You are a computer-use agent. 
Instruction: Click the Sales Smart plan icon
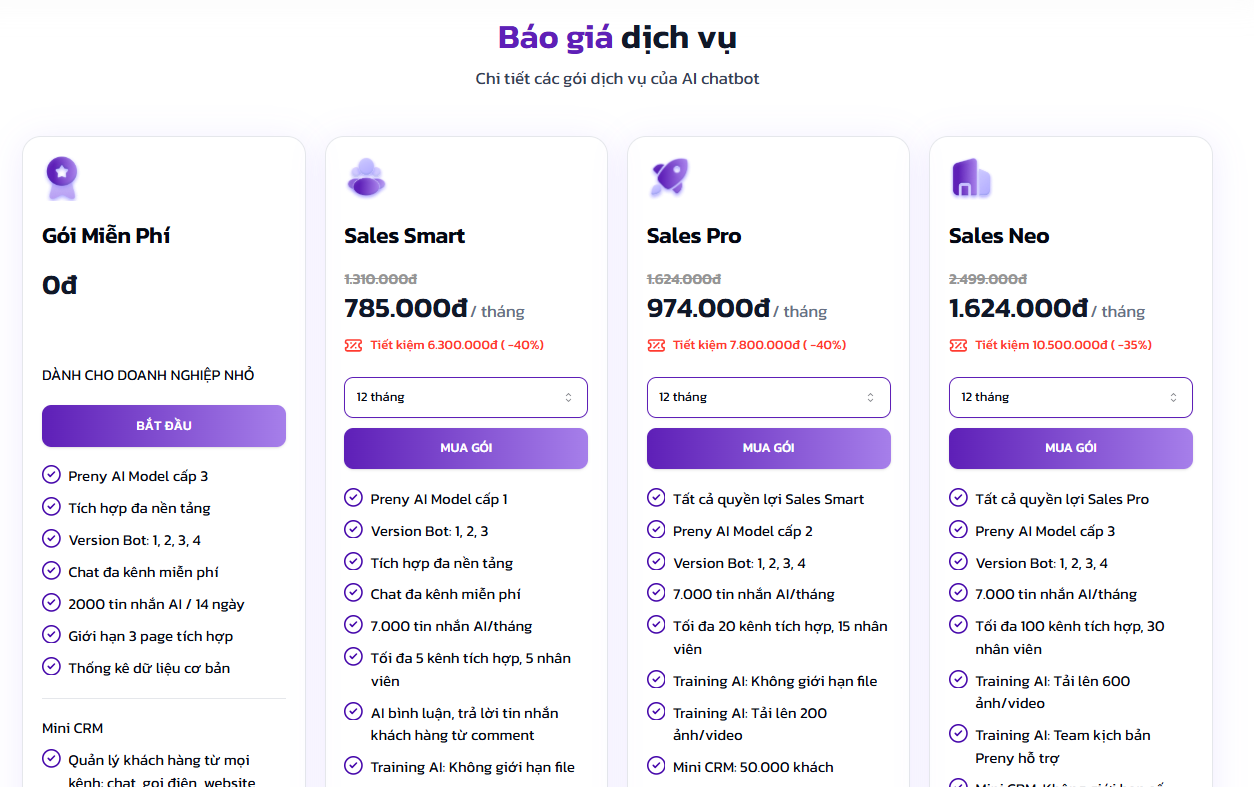[x=365, y=178]
